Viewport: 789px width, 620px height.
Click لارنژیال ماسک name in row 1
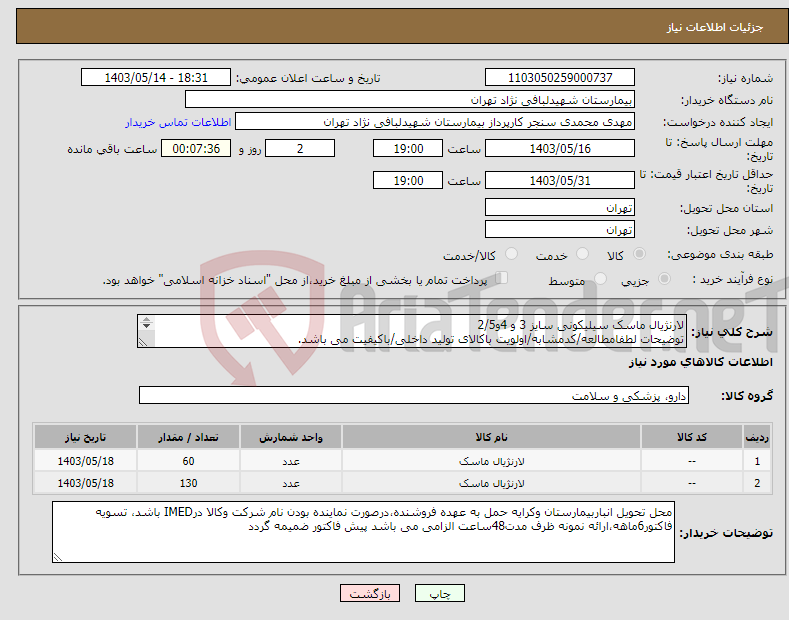tap(492, 461)
